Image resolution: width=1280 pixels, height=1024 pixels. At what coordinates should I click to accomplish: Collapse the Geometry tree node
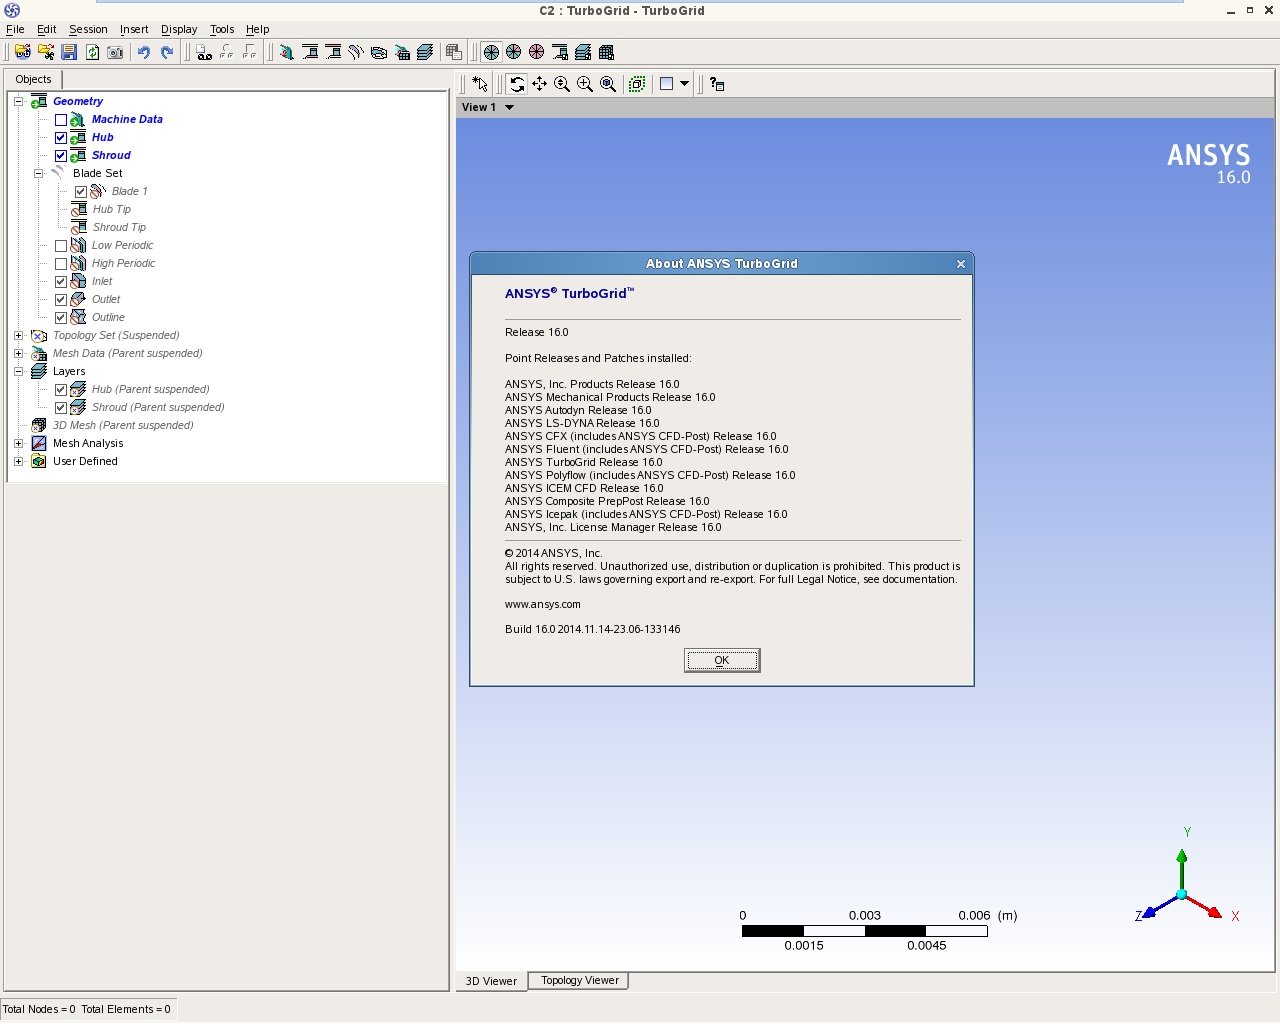(18, 101)
